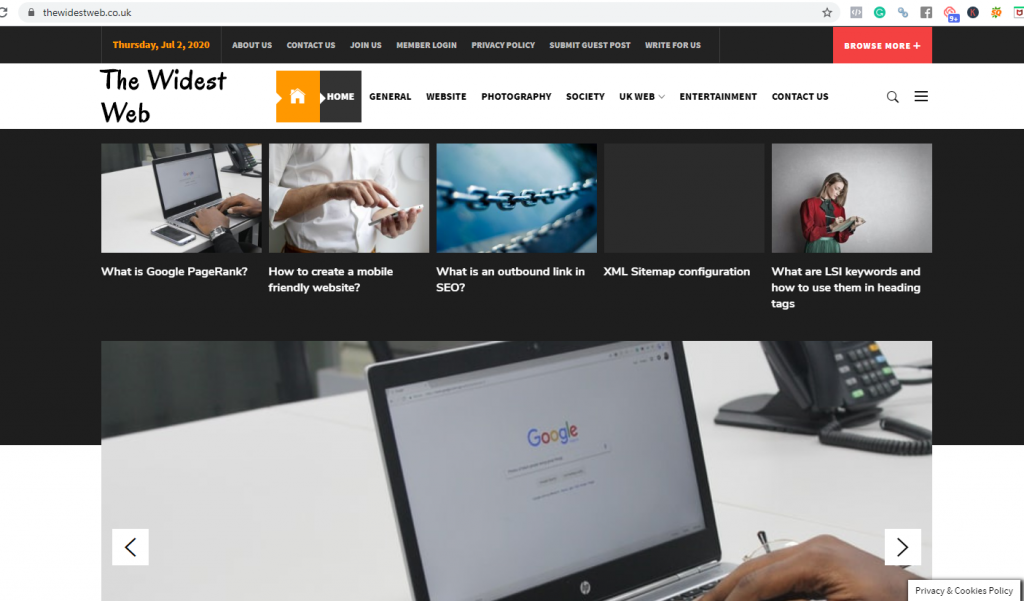1024x601 pixels.
Task: Open XML Sitemap configuration article
Action: [x=677, y=272]
